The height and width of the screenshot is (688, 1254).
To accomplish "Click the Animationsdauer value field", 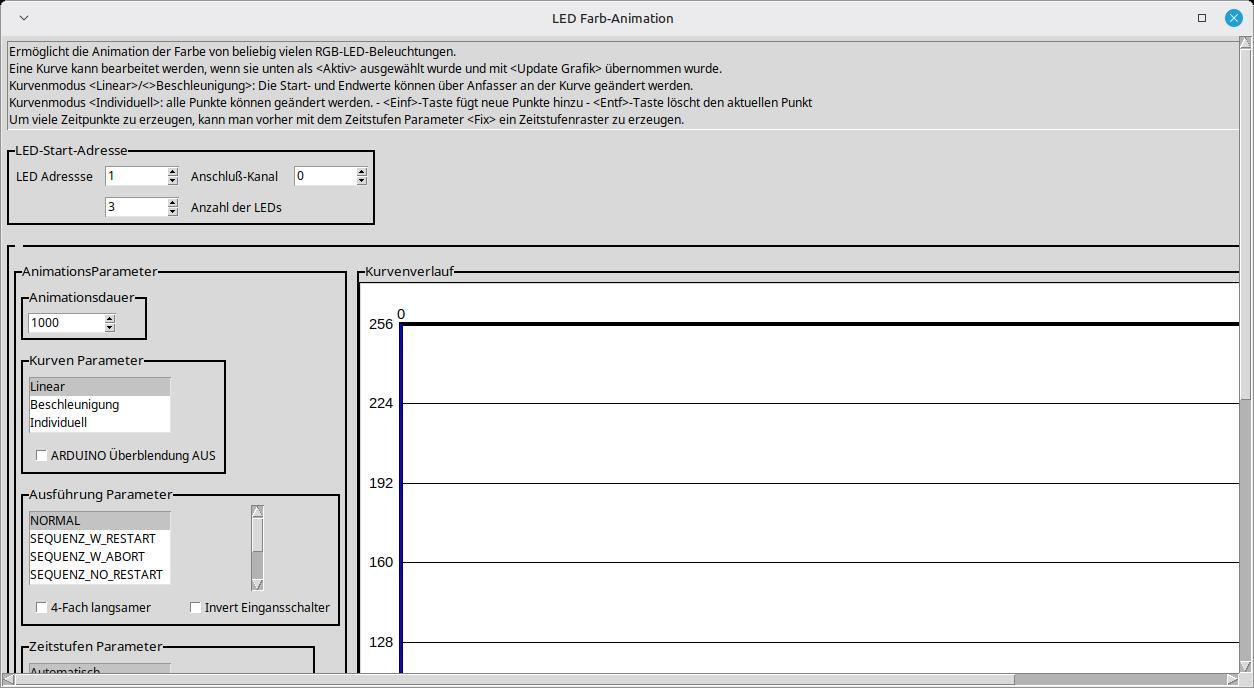I will point(65,322).
